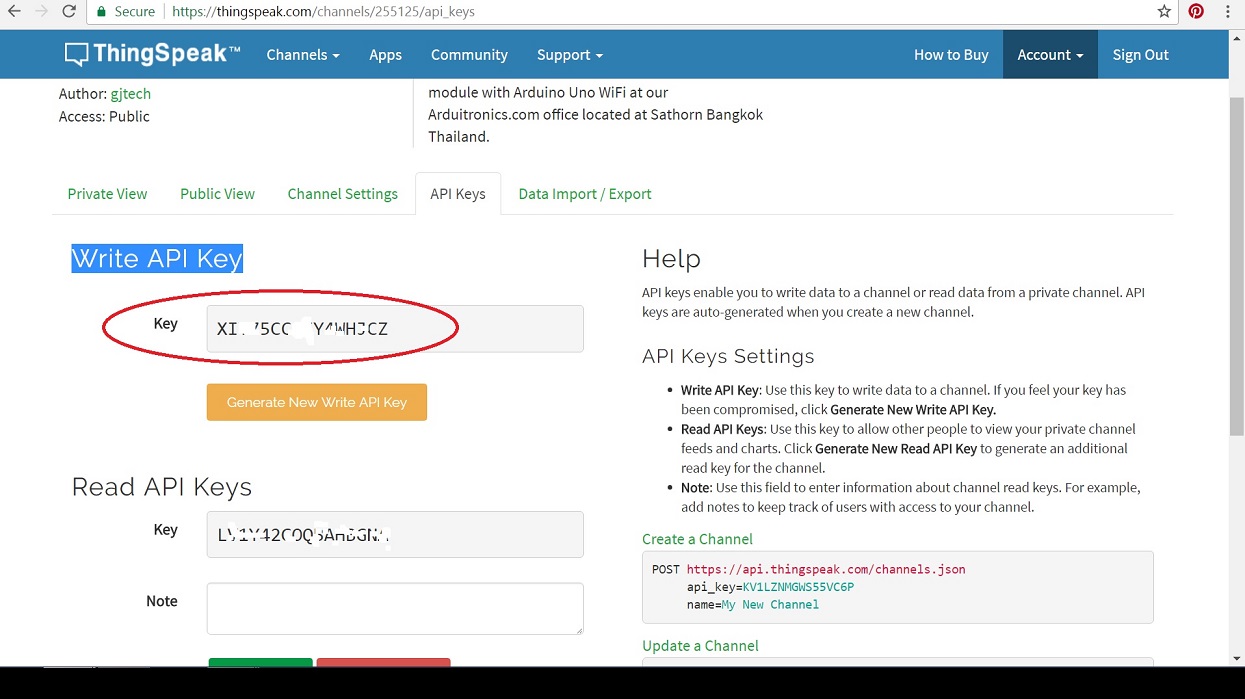
Task: Click the secure padlock icon
Action: click(x=101, y=12)
